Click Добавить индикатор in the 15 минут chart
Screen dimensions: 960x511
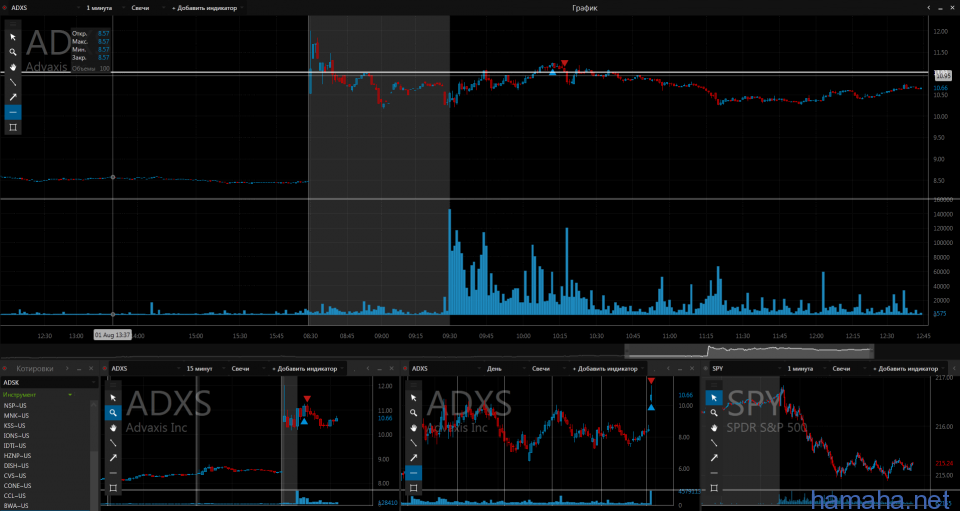click(307, 368)
